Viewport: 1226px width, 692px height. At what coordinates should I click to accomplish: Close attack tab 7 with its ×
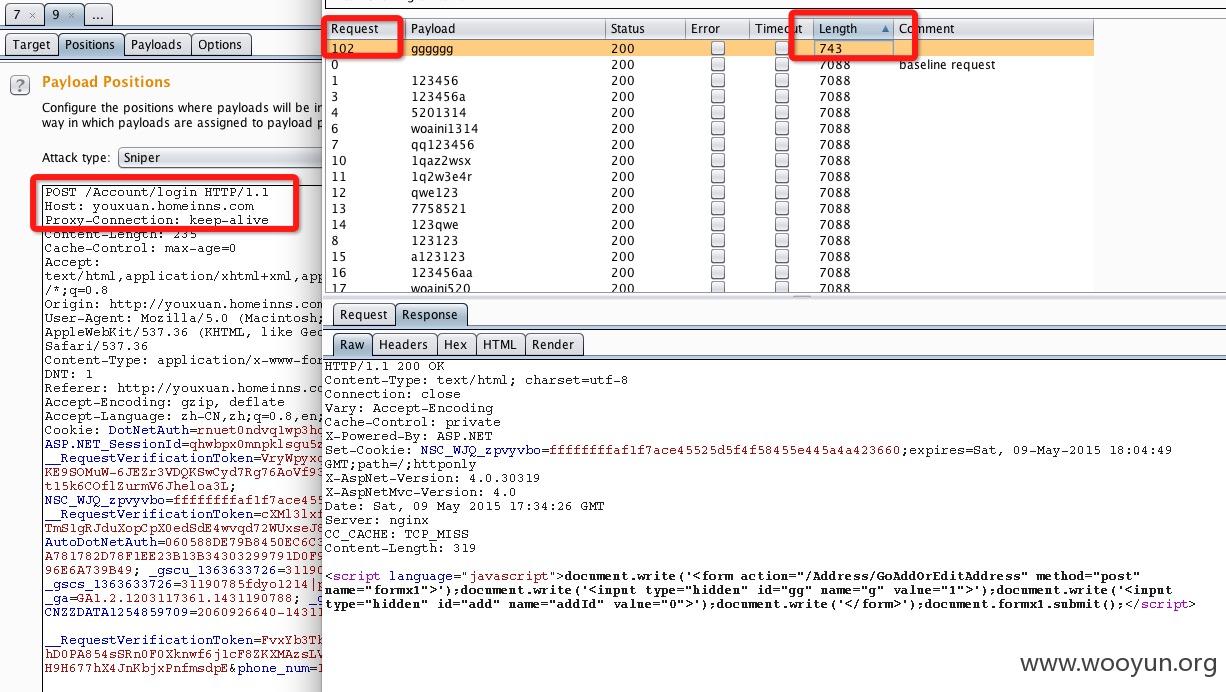point(31,15)
